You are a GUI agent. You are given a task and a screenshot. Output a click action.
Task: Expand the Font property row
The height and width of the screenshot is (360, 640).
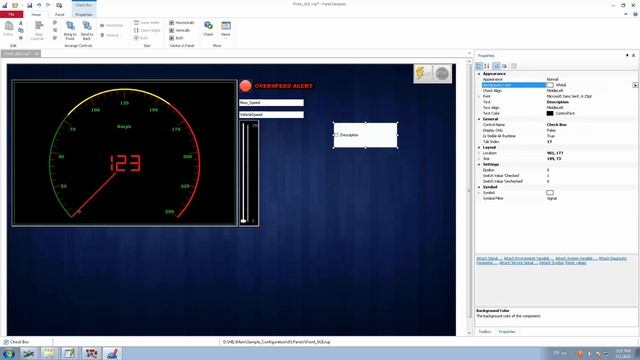coord(479,96)
